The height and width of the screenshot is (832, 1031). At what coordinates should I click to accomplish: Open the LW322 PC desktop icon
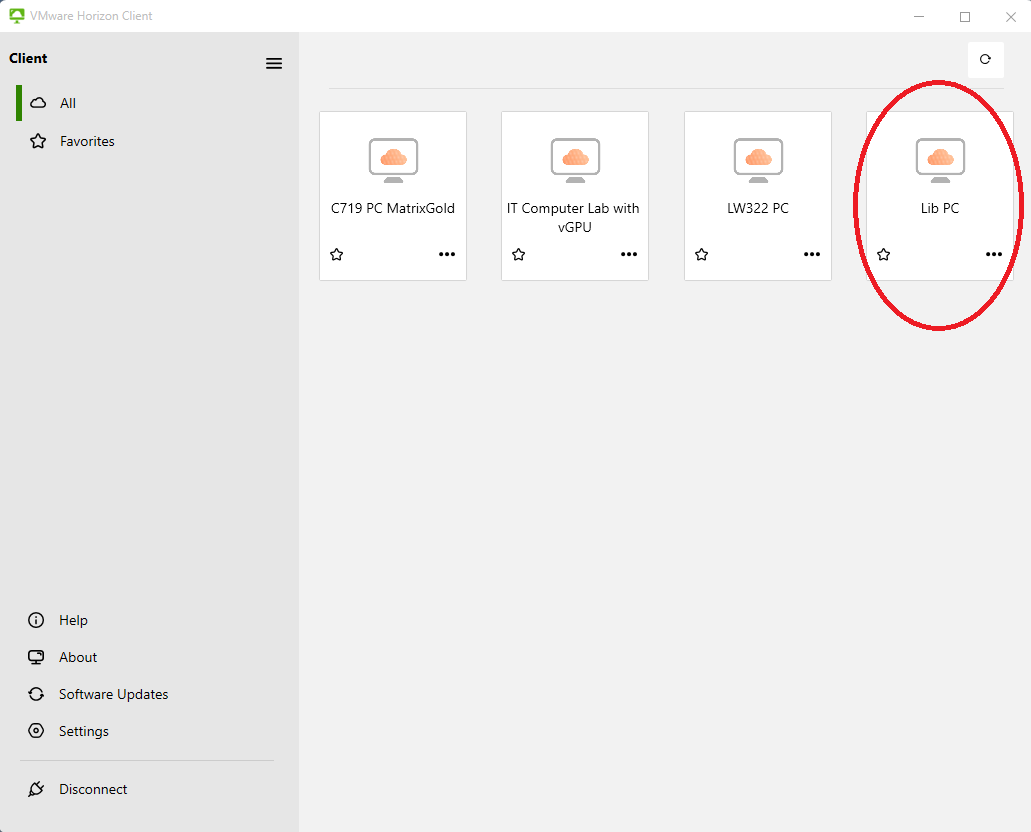tap(757, 160)
